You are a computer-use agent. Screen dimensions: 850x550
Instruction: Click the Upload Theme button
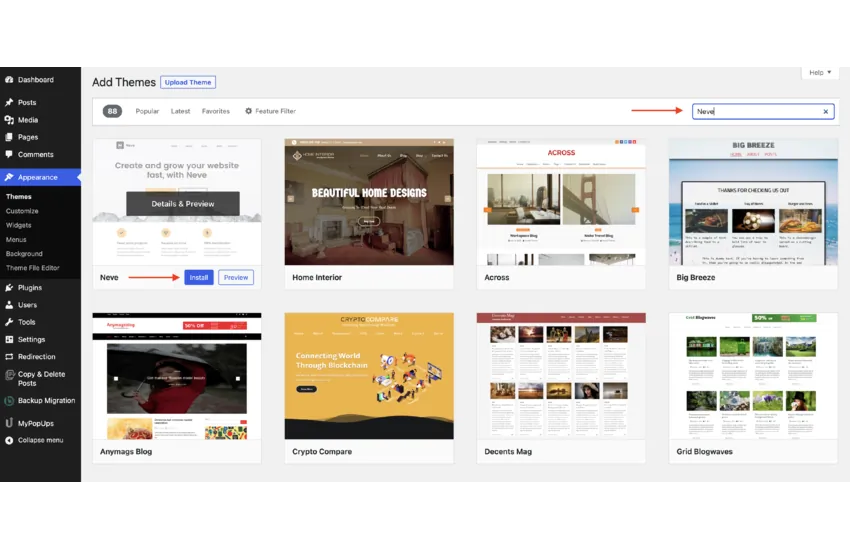pyautogui.click(x=188, y=82)
